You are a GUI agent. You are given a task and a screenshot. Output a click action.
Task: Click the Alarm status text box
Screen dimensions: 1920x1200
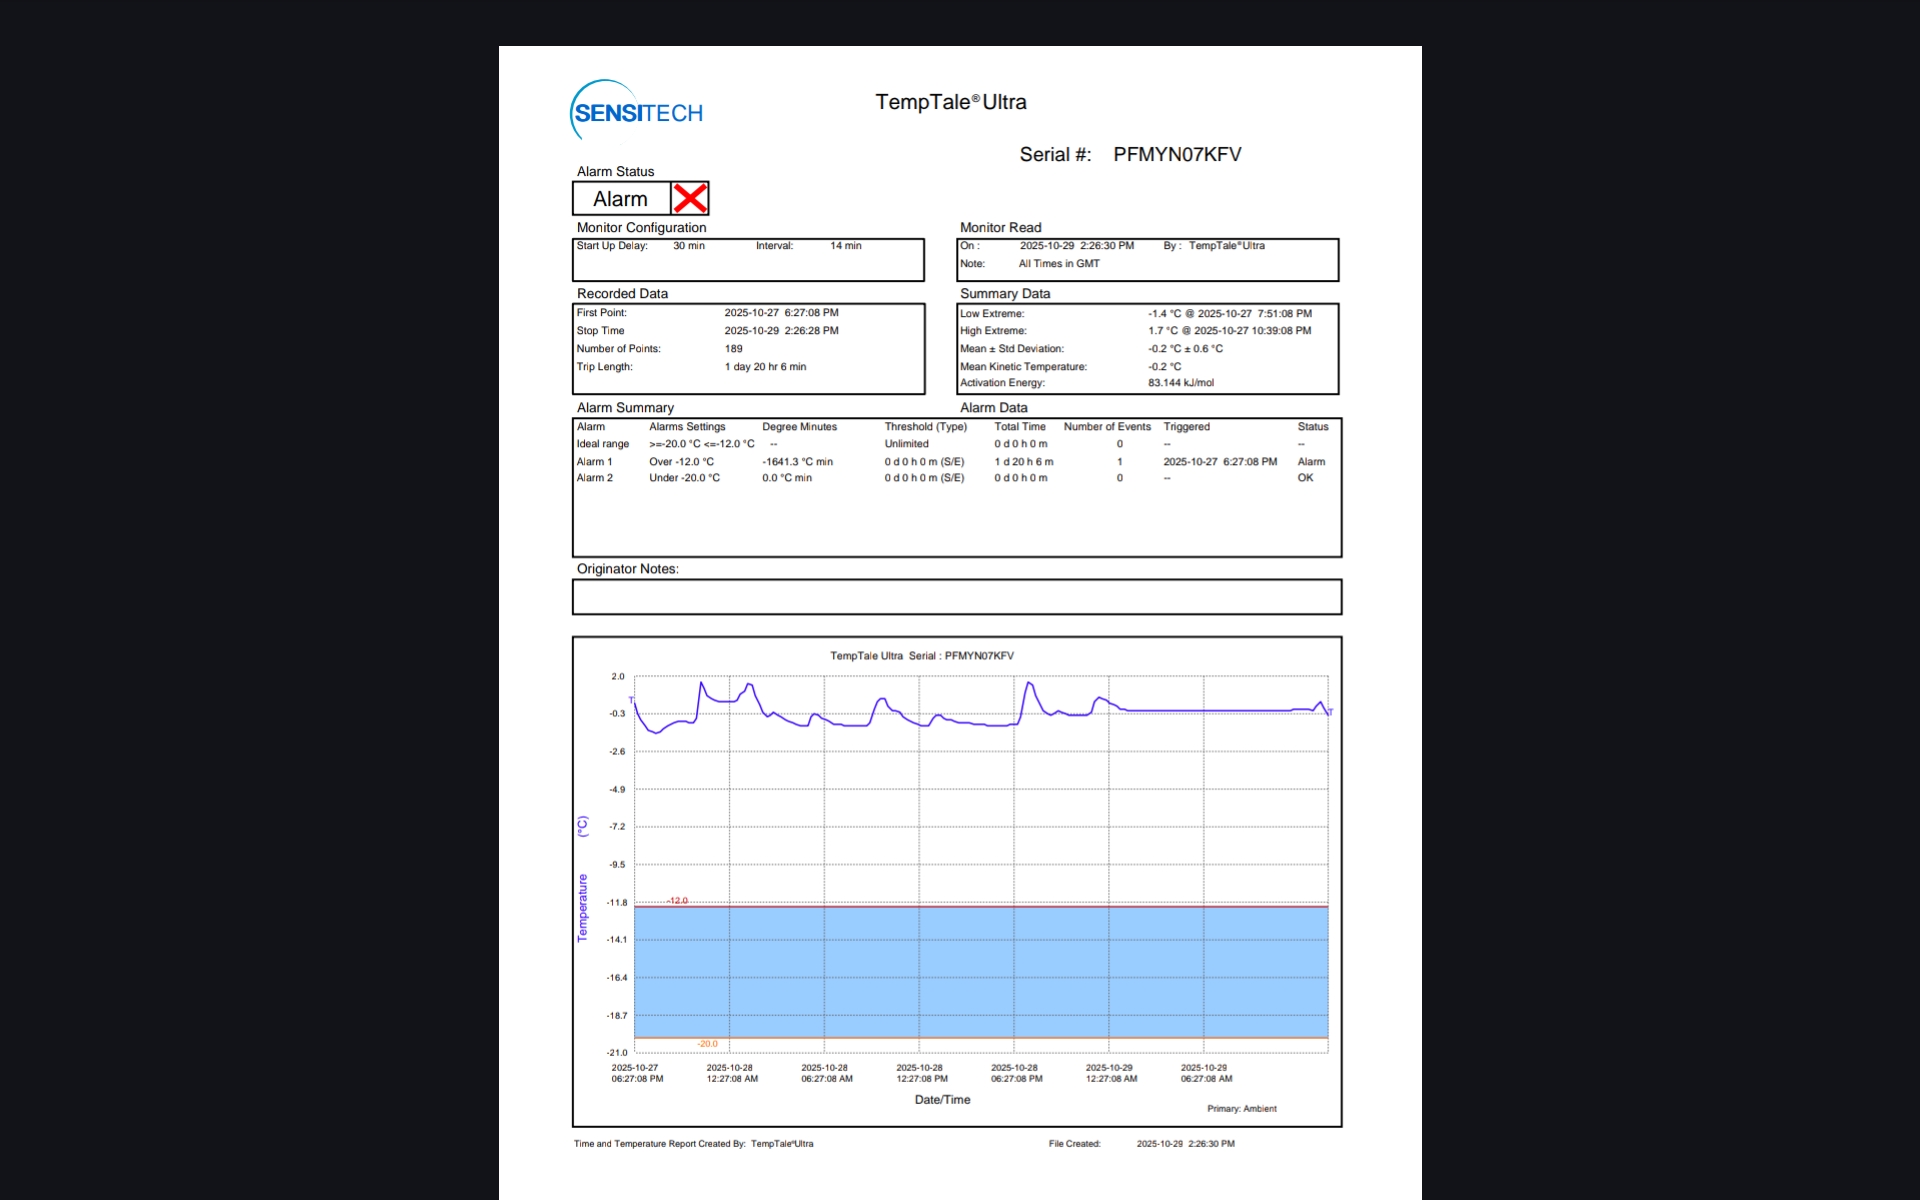click(621, 199)
